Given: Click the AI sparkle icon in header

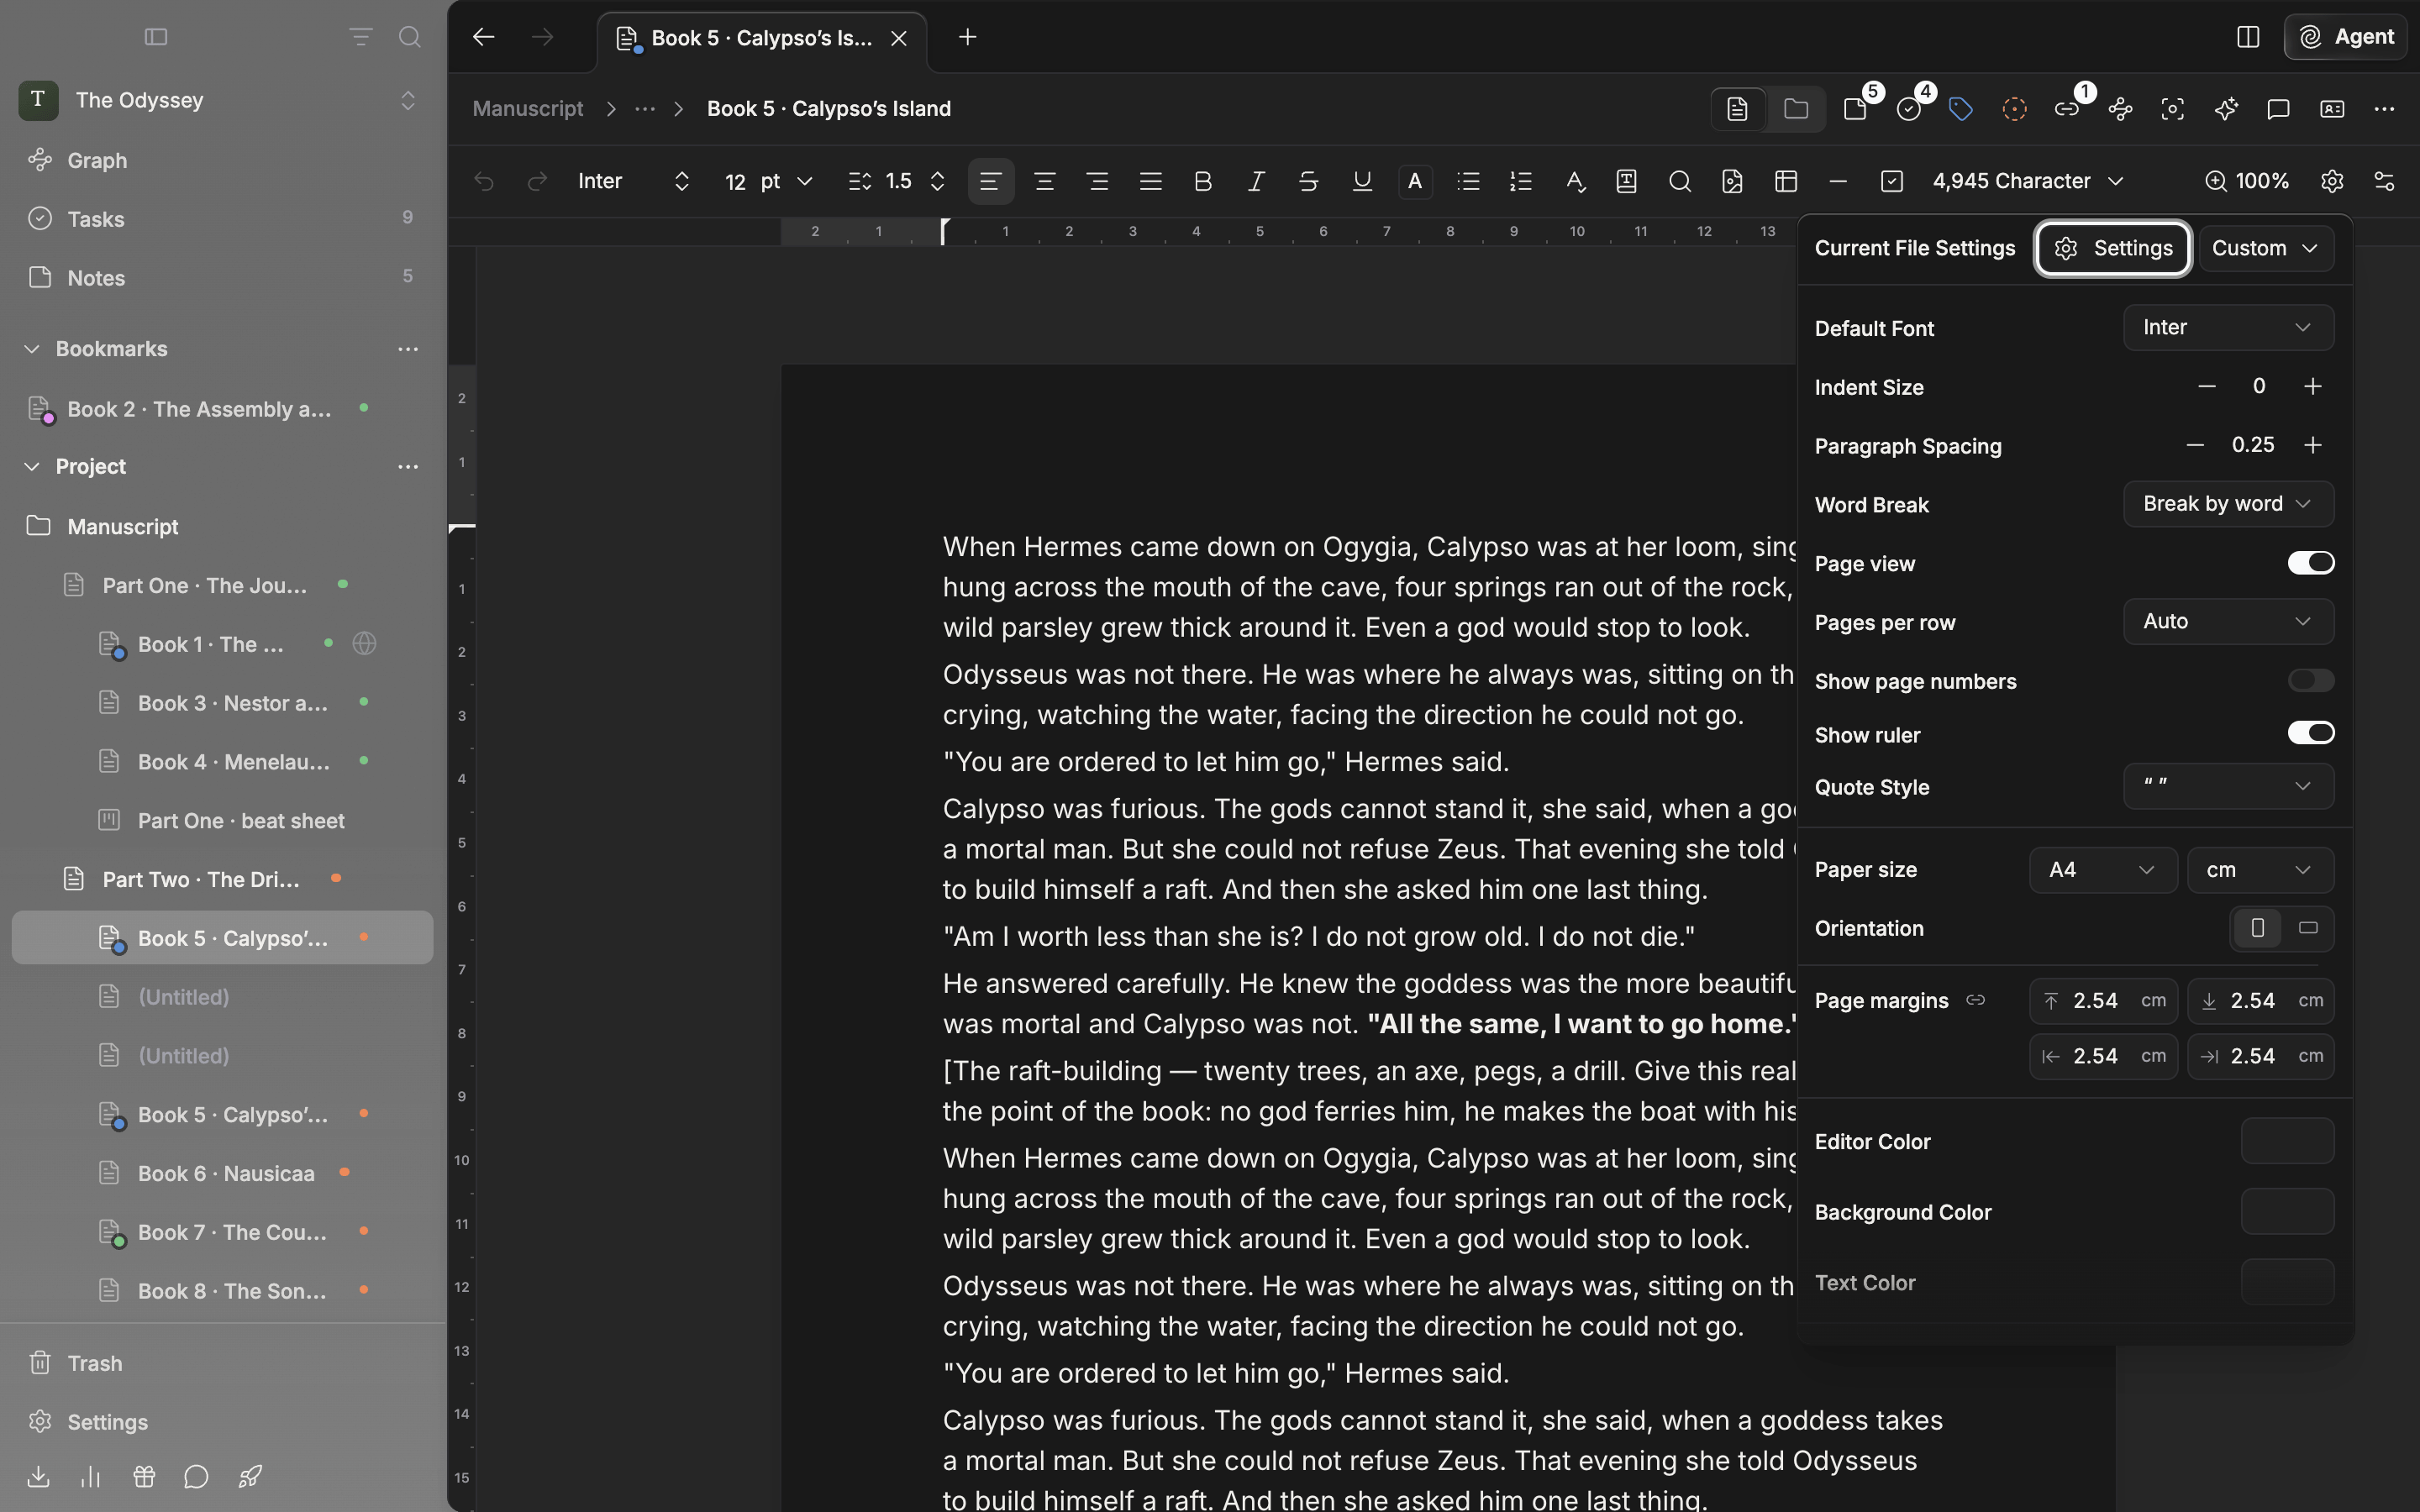Looking at the screenshot, I should tap(2225, 109).
